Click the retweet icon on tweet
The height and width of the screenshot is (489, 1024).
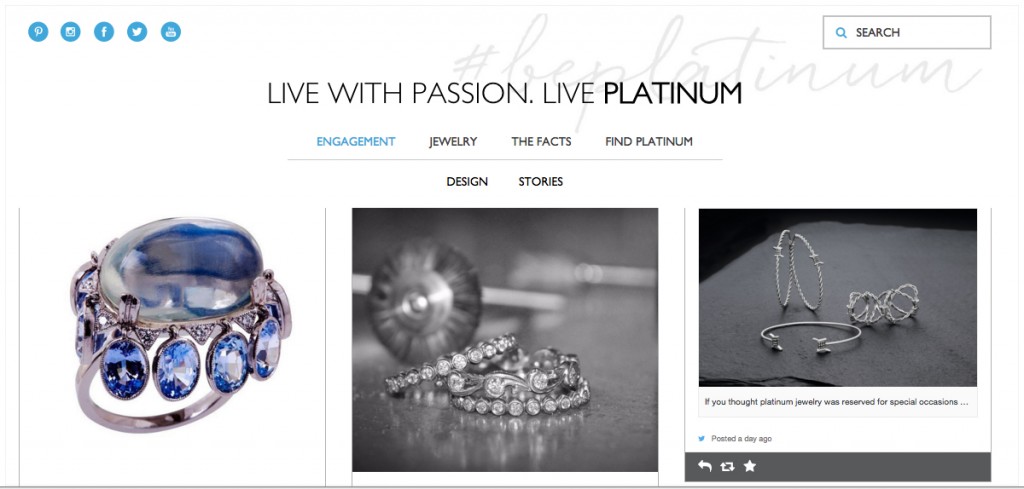click(x=727, y=466)
